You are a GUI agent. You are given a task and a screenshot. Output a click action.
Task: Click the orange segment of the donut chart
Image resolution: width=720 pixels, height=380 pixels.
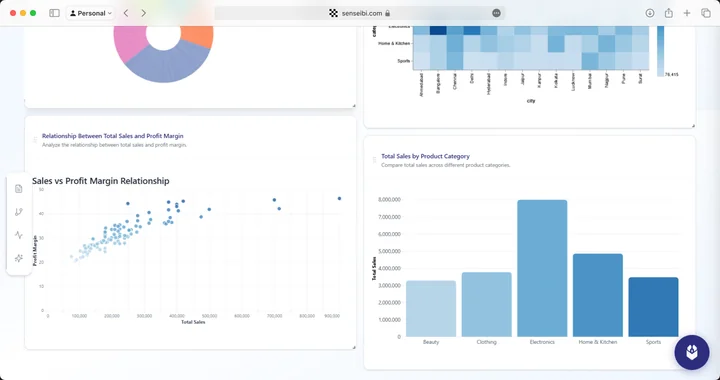click(x=198, y=36)
